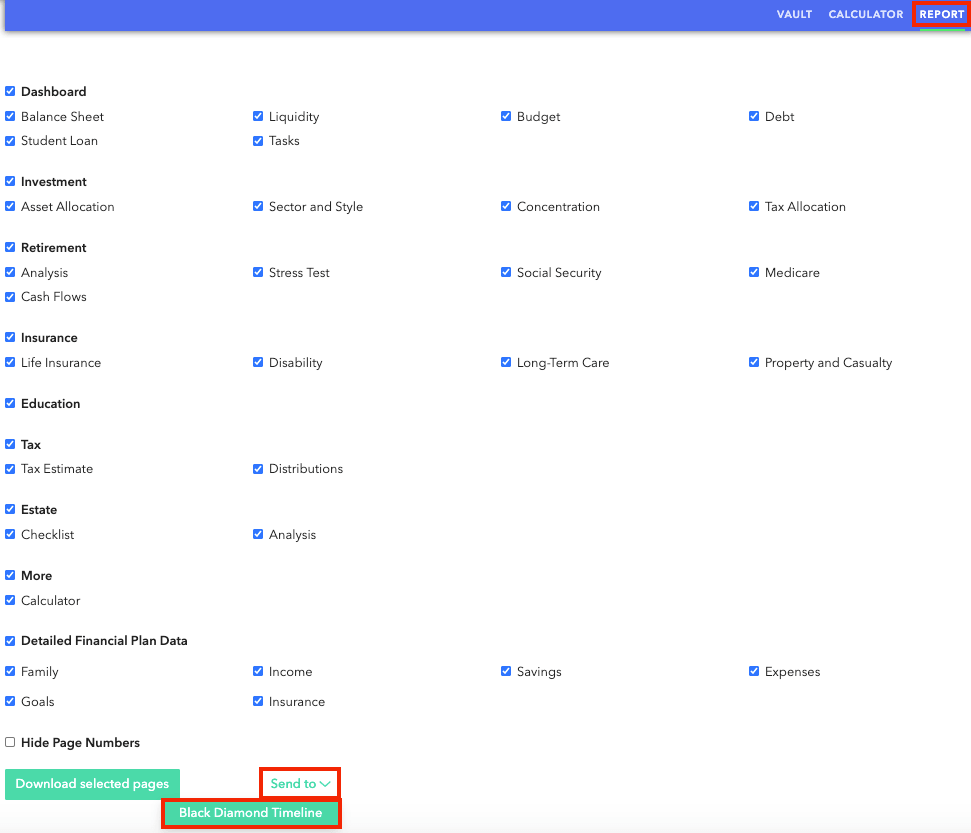Viewport: 971px width, 833px height.
Task: Toggle Life Insurance checkbox
Action: click(10, 362)
